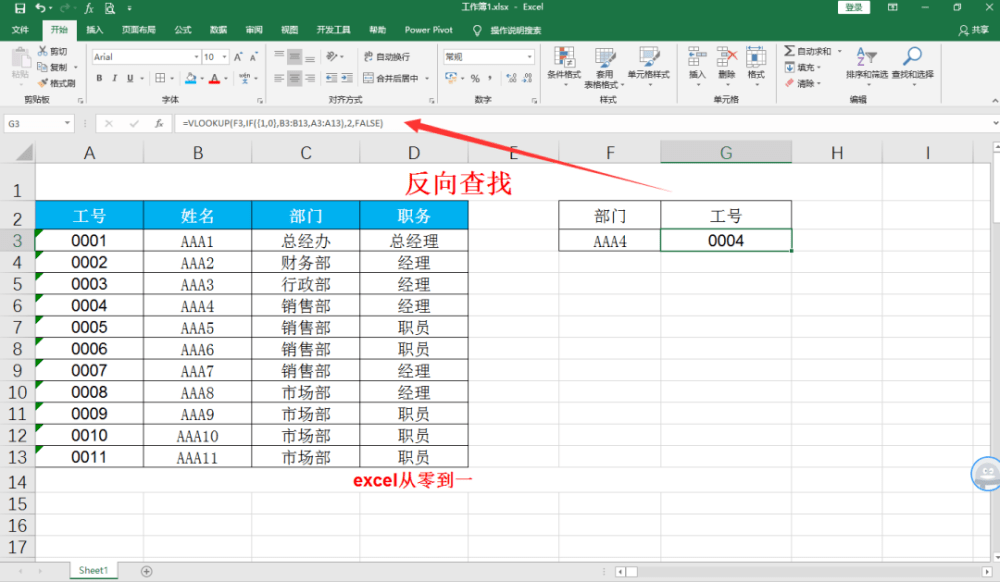Click the decrease decimal icon
Image resolution: width=1000 pixels, height=582 pixels.
(527, 78)
